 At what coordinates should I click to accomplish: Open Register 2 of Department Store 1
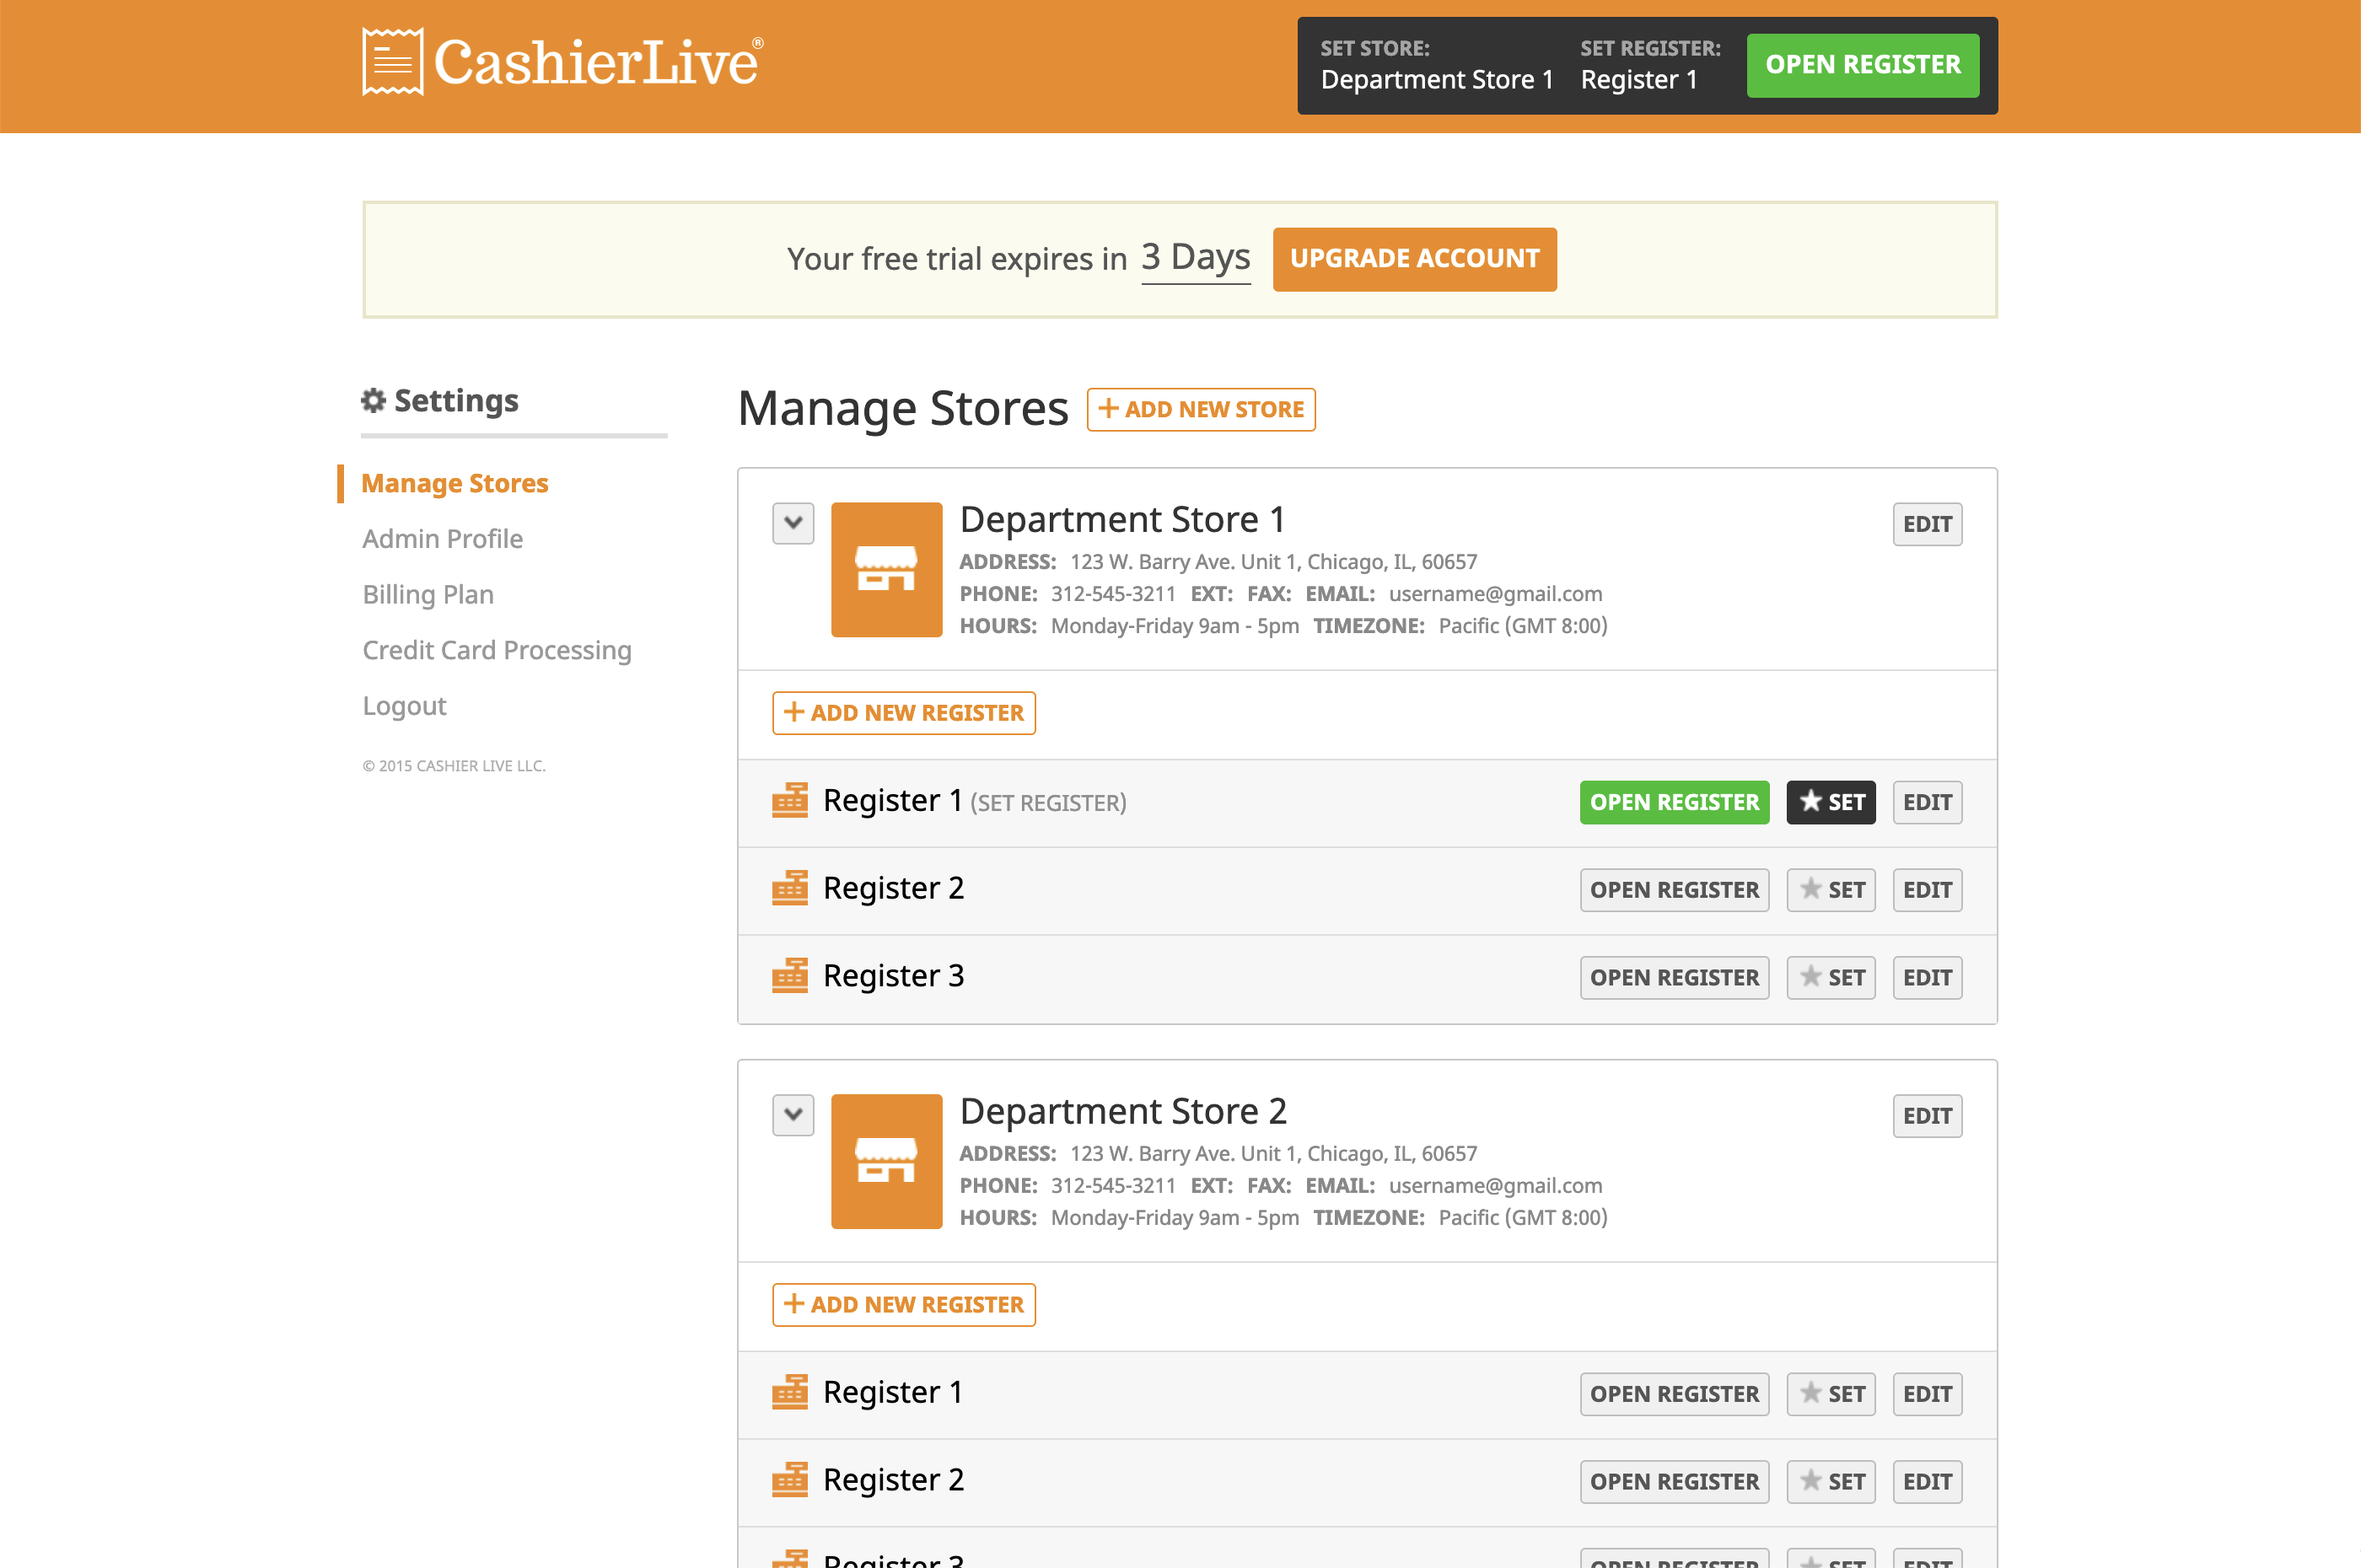[x=1674, y=890]
